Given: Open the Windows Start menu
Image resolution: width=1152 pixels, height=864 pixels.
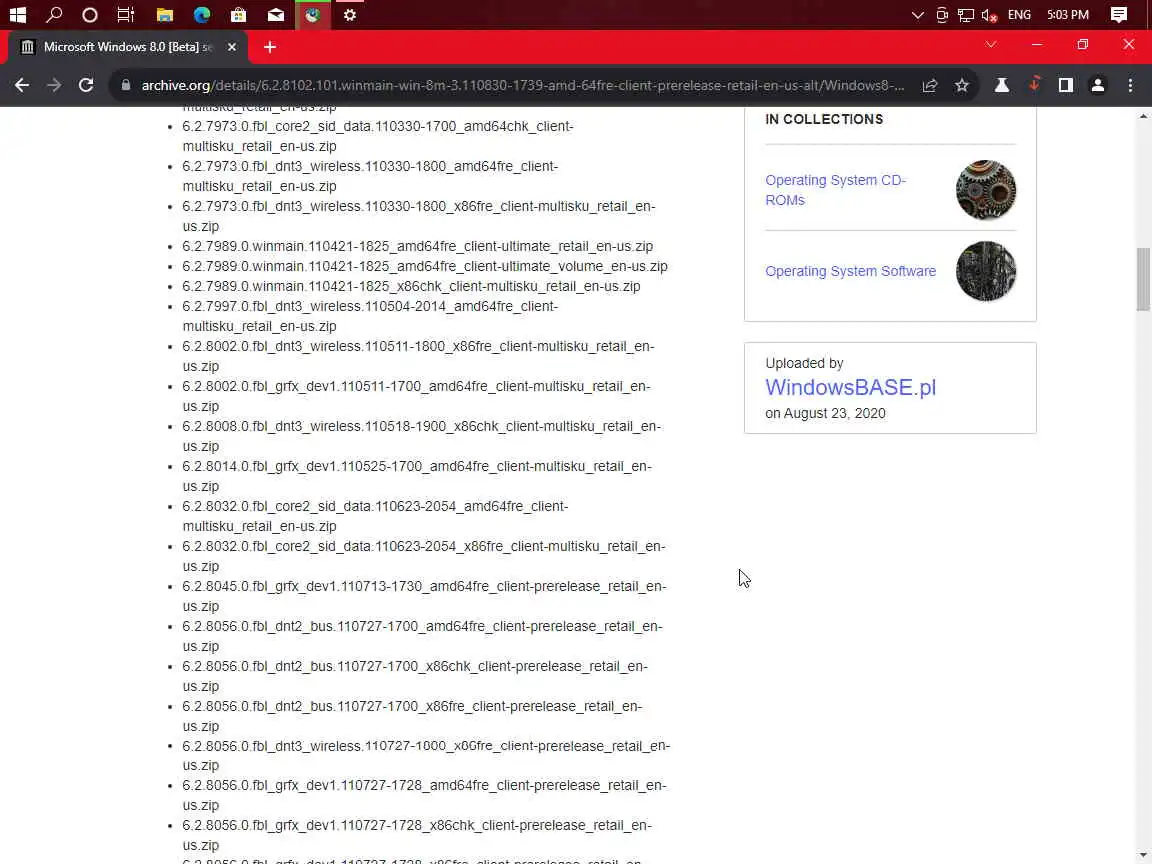Looking at the screenshot, I should point(18,15).
